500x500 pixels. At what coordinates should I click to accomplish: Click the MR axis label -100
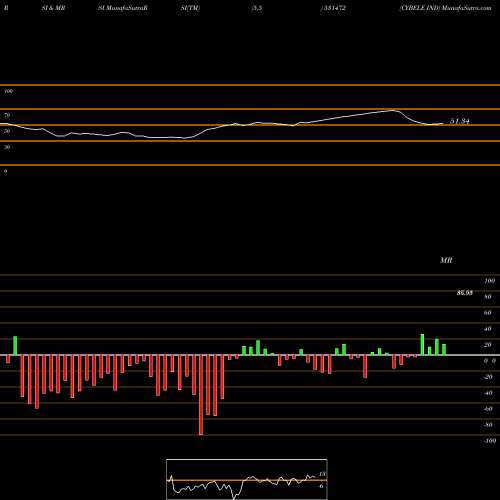click(490, 441)
